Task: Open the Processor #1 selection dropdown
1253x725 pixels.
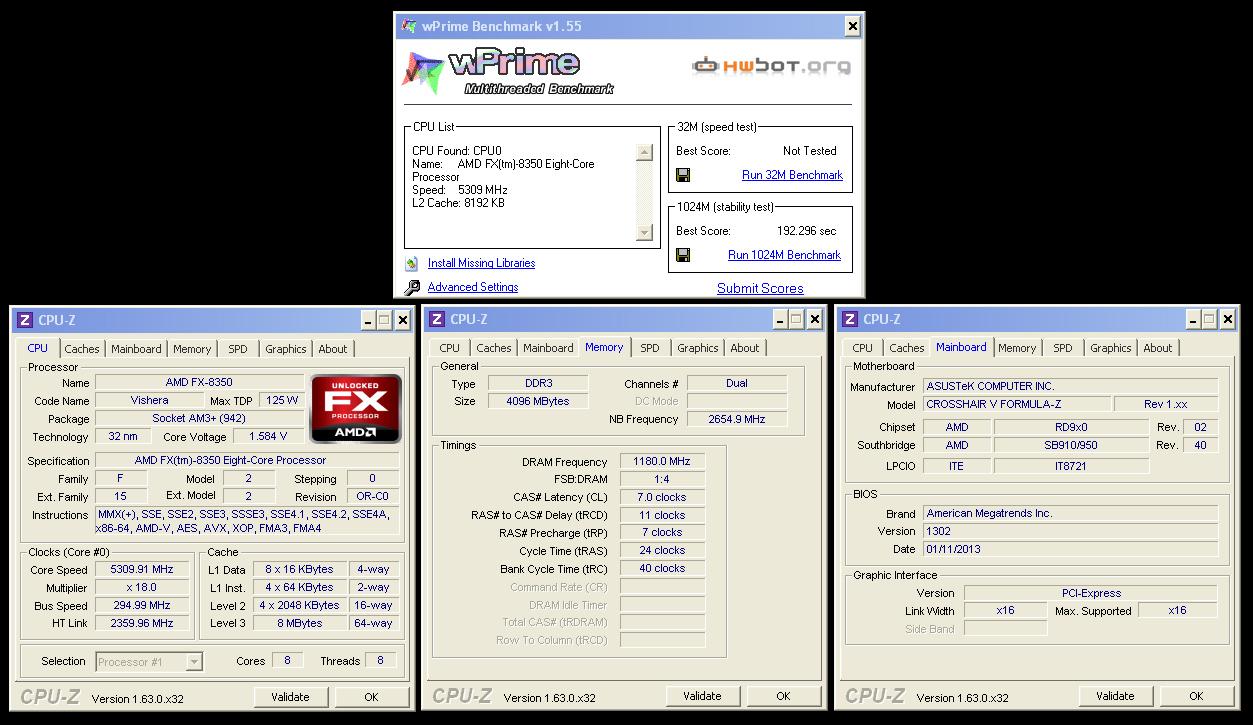Action: (194, 661)
